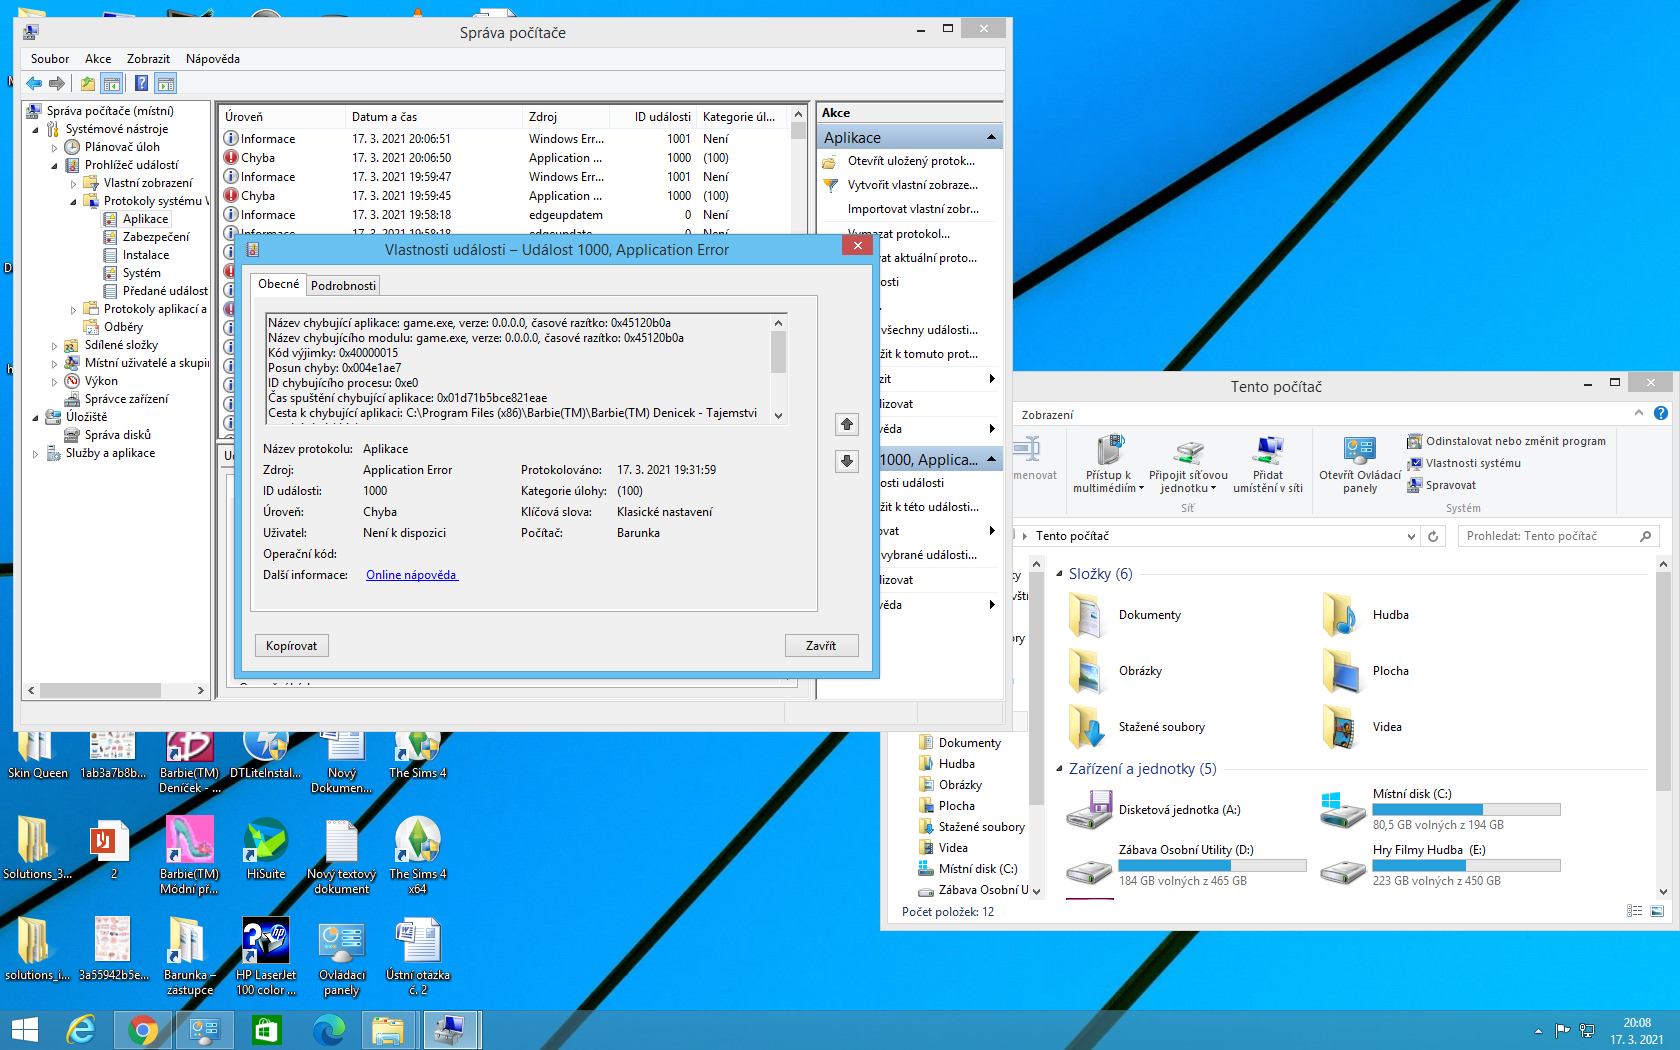The height and width of the screenshot is (1050, 1680).
Task: Click the Zavřít button in event dialog
Action: click(x=821, y=646)
